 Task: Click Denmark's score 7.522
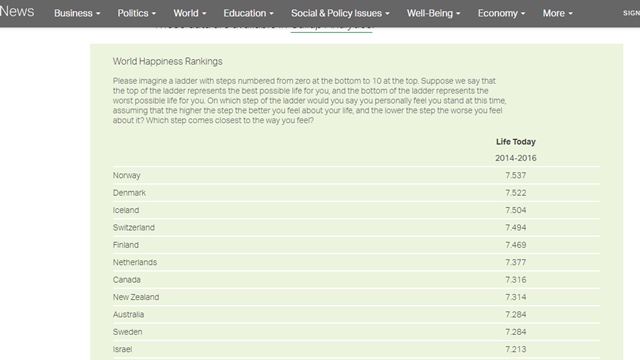coord(516,193)
